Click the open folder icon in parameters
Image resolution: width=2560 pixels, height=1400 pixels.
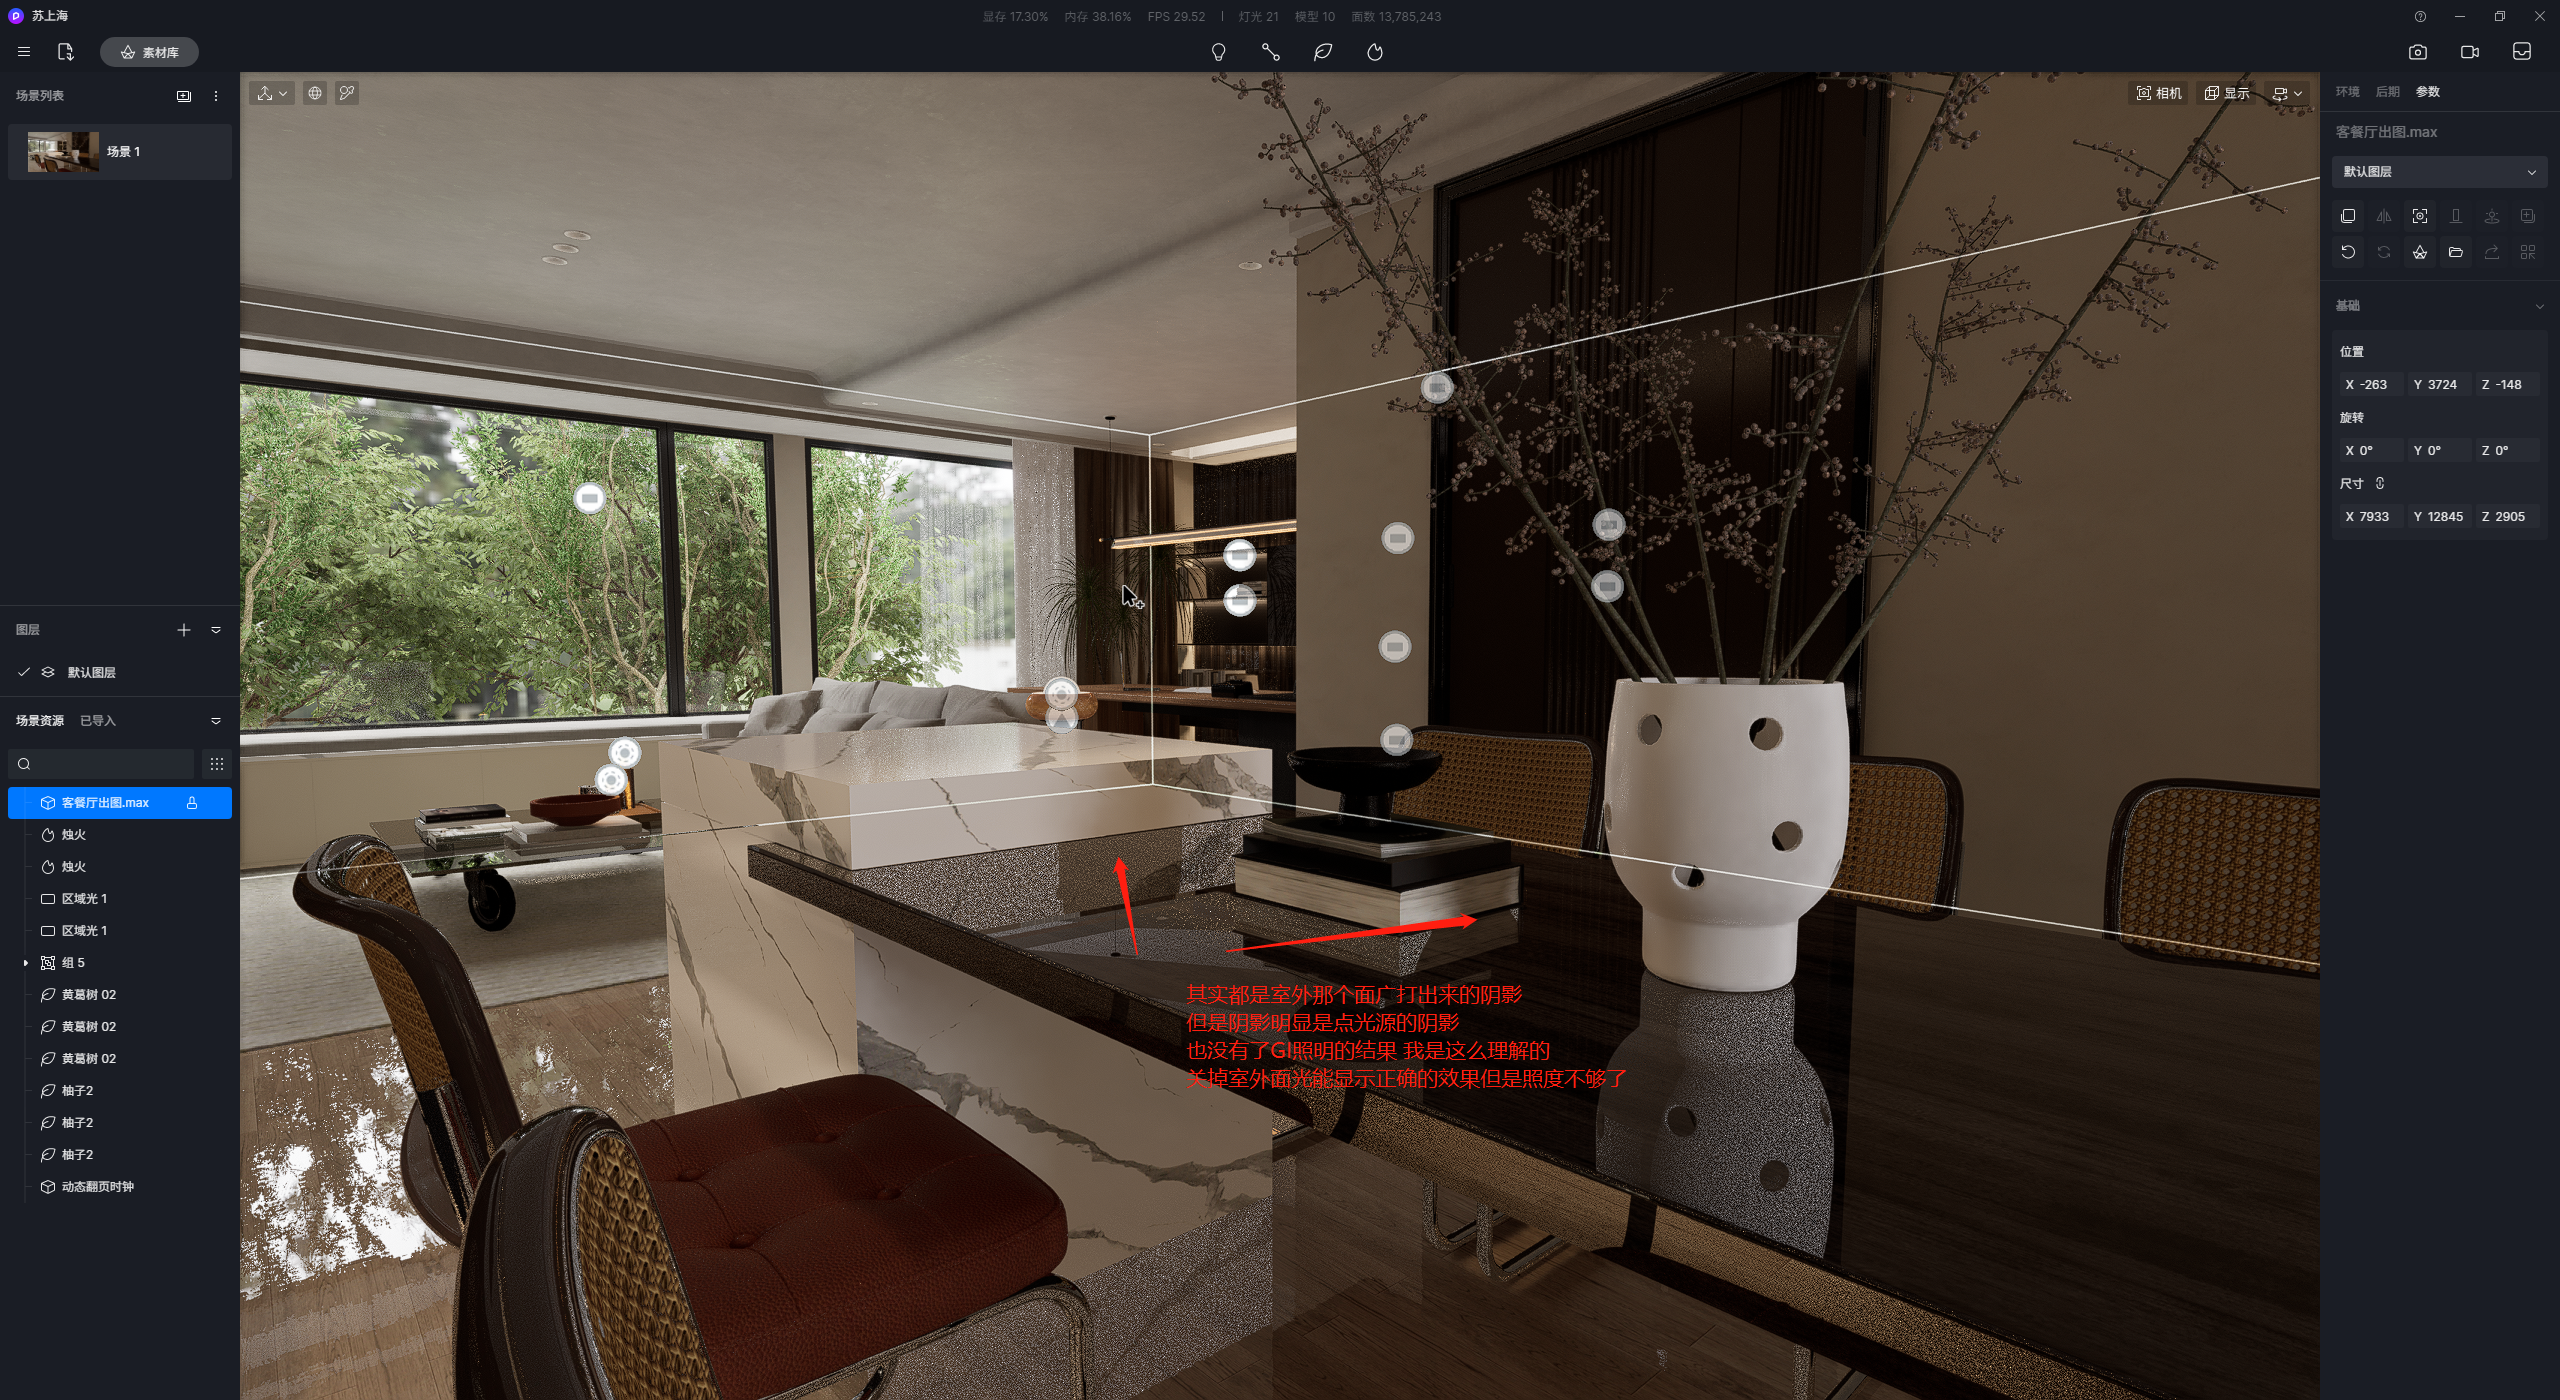2455,252
